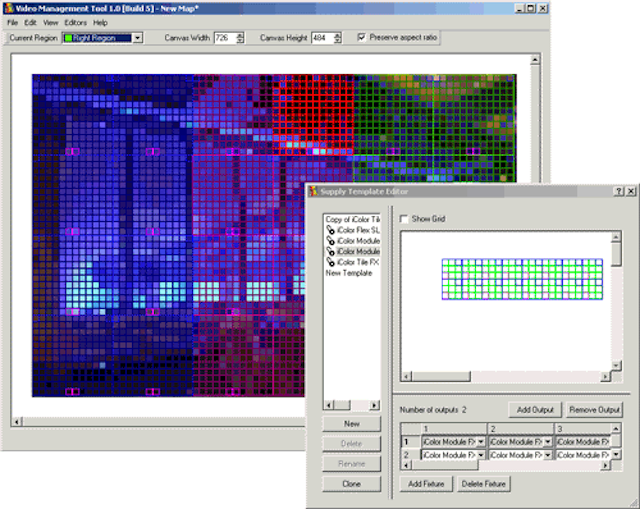Increase Canvas Height with the up arrow
Image resolution: width=640 pixels, height=509 pixels.
(x=337, y=35)
